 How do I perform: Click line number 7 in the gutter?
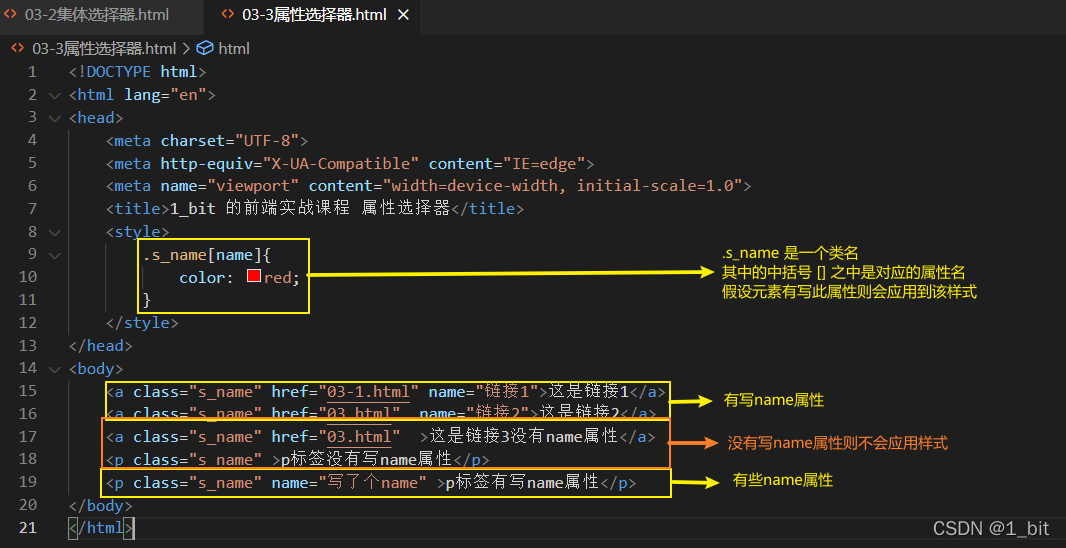tap(32, 209)
